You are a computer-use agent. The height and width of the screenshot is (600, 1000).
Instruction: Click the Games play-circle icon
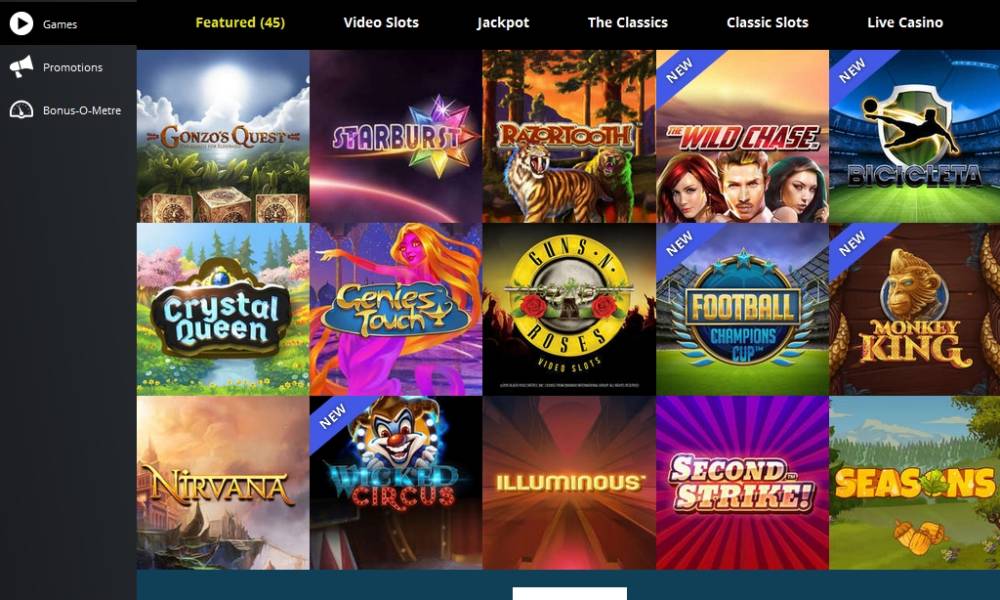click(x=21, y=24)
